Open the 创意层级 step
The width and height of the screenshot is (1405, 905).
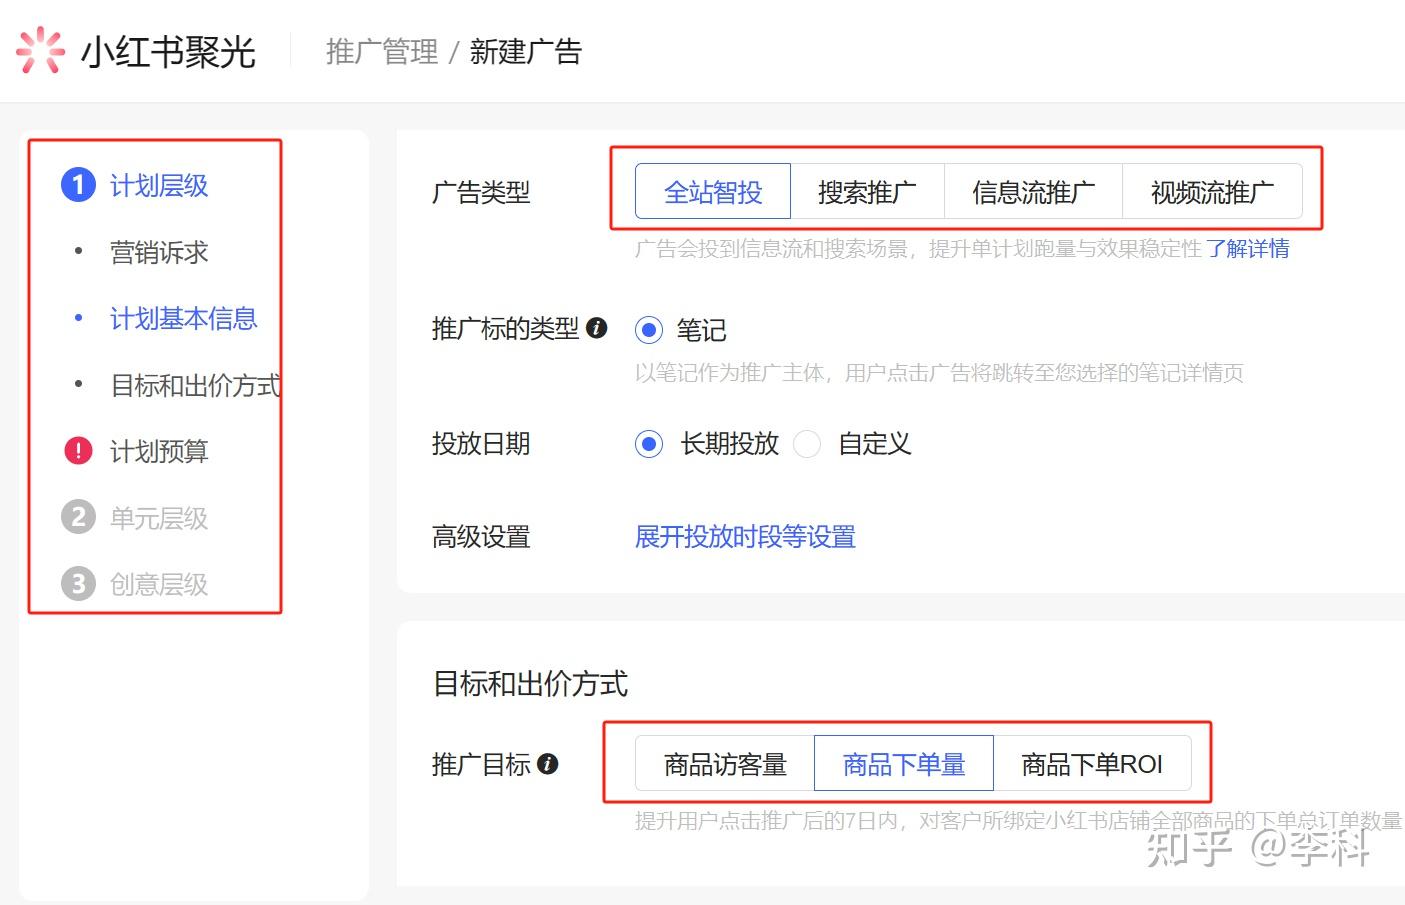[x=159, y=584]
